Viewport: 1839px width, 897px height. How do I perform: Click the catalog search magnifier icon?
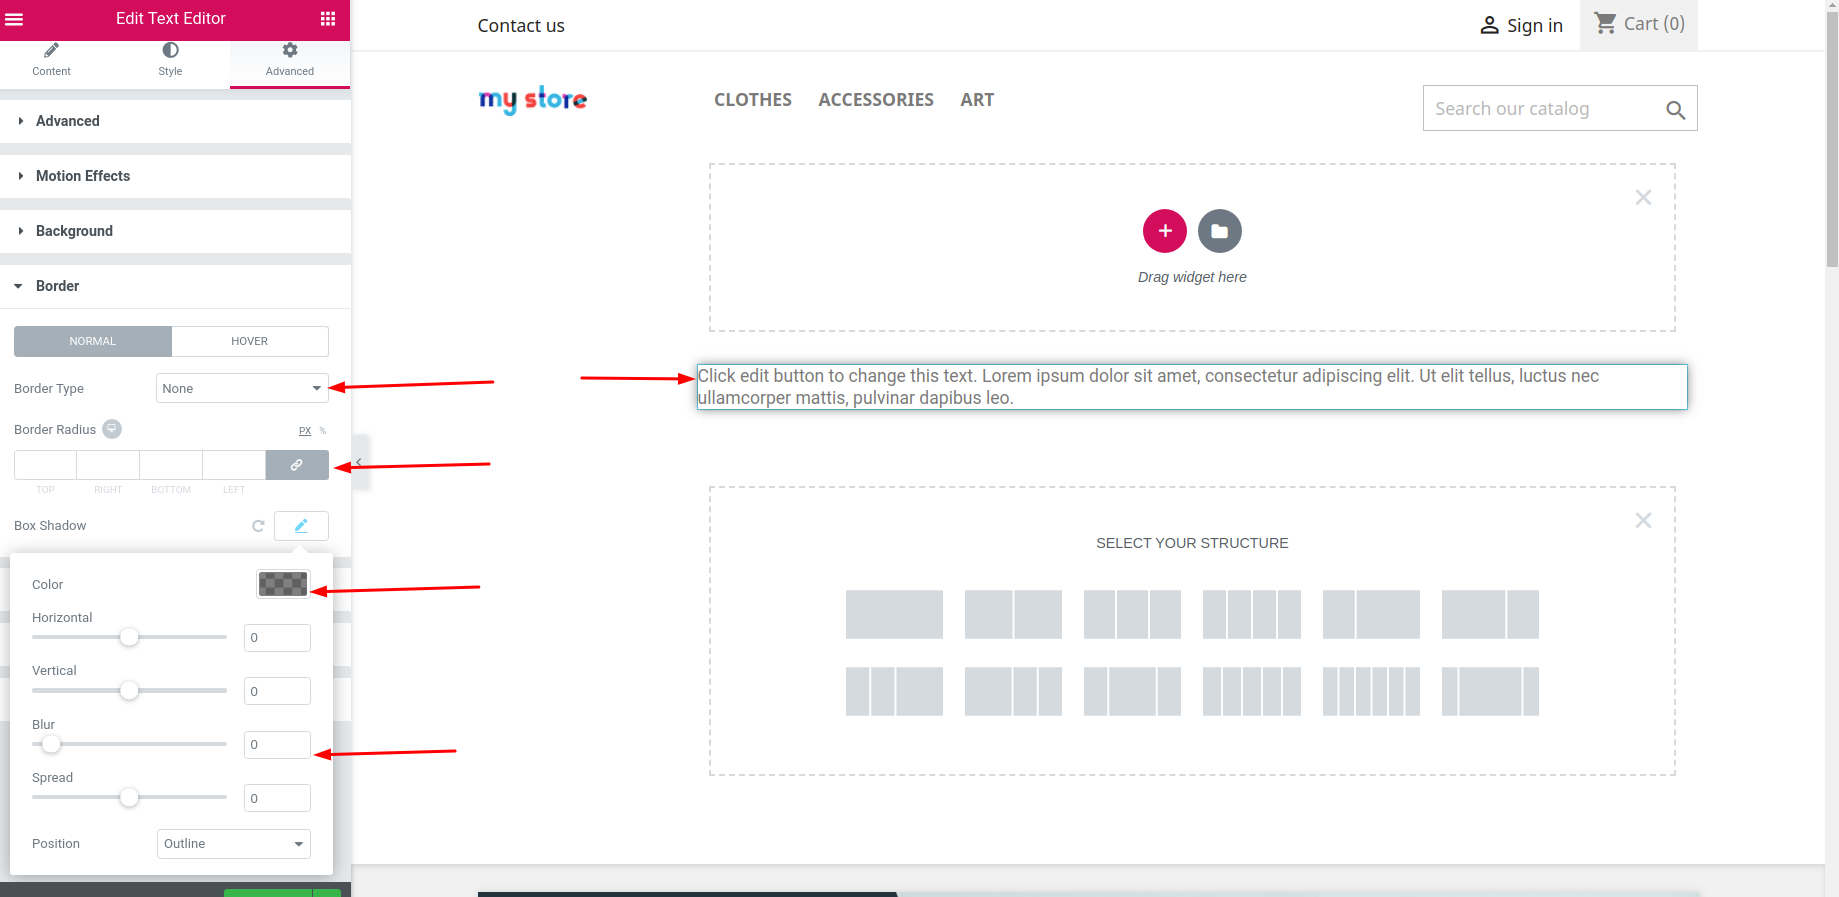1676,110
